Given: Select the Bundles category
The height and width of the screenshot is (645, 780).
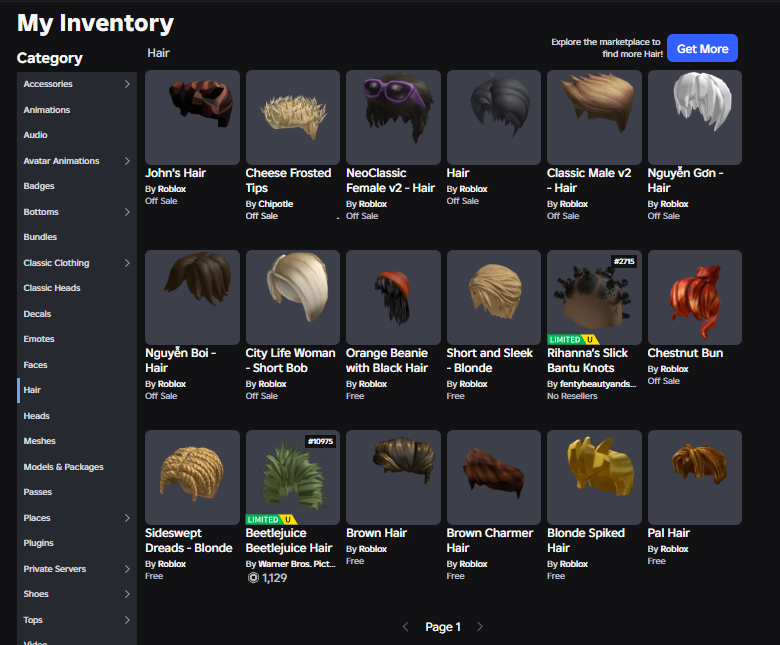Looking at the screenshot, I should click(x=77, y=237).
